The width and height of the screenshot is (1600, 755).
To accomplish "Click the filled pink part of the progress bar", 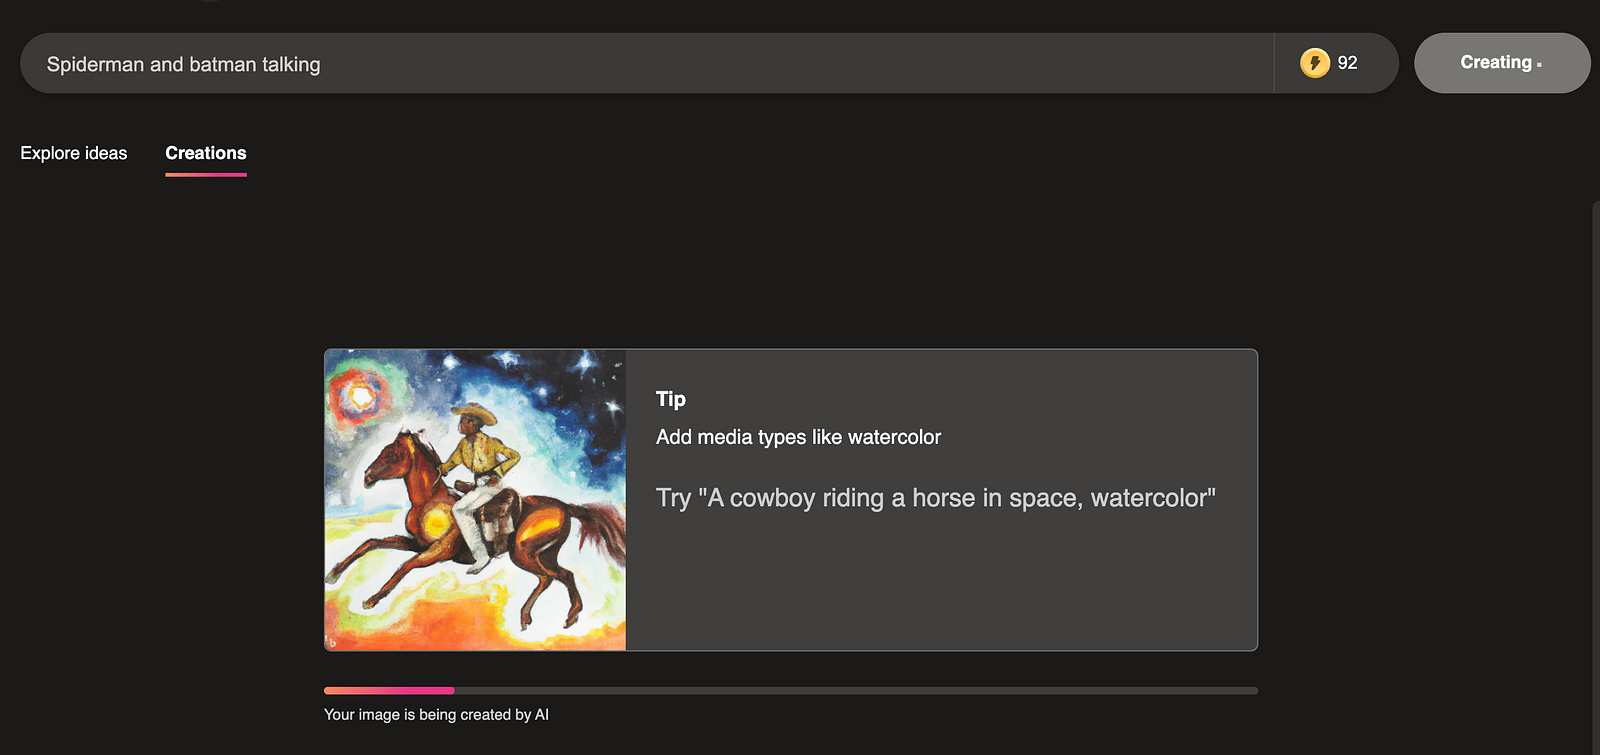I will tap(388, 690).
